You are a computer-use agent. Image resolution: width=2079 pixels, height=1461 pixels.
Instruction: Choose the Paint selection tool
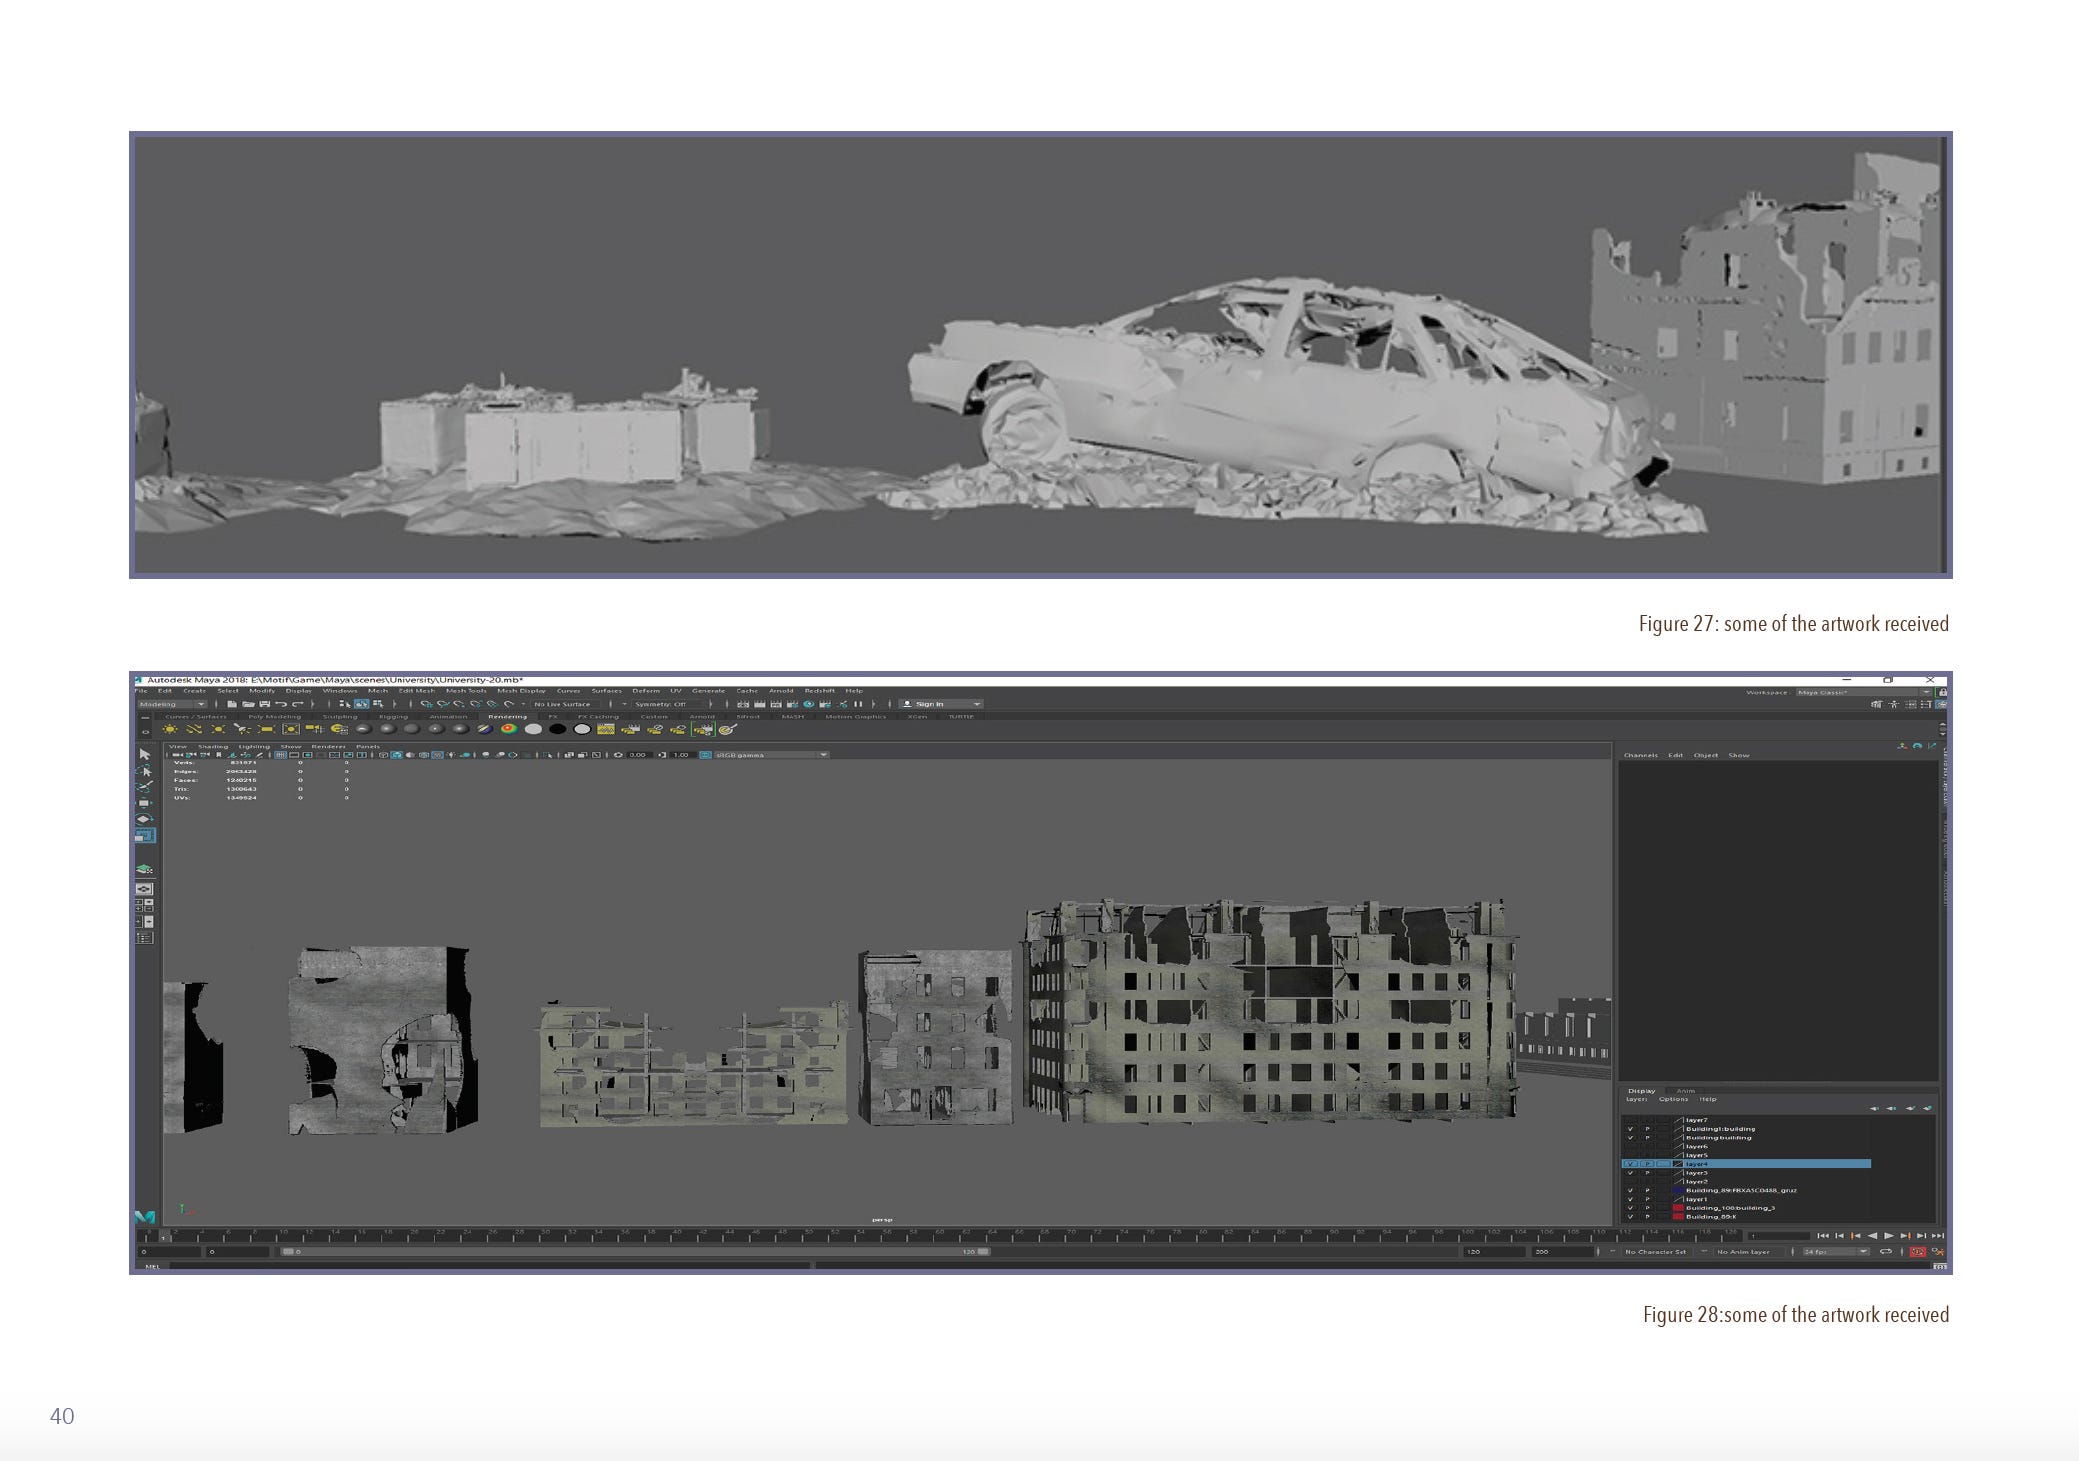145,787
